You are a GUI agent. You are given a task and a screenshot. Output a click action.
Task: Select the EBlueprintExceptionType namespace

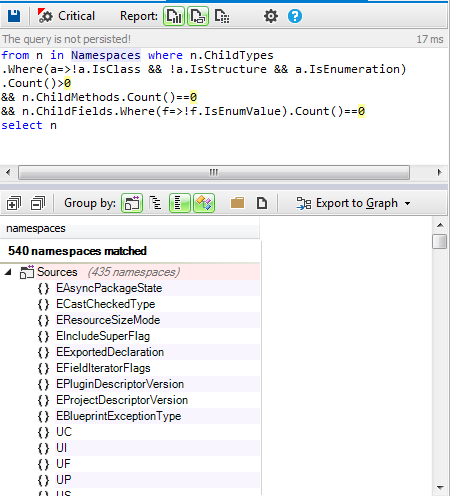[118, 416]
